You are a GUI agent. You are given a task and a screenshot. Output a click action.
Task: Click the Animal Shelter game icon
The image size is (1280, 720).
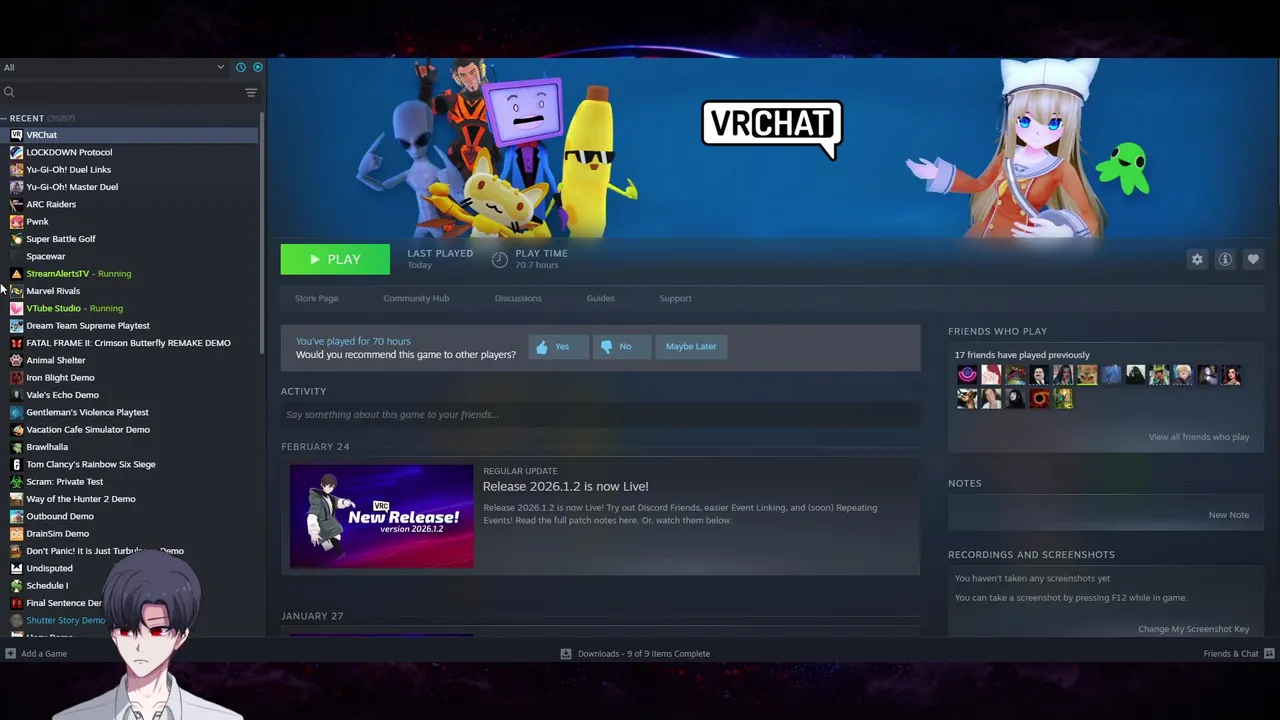coord(16,360)
